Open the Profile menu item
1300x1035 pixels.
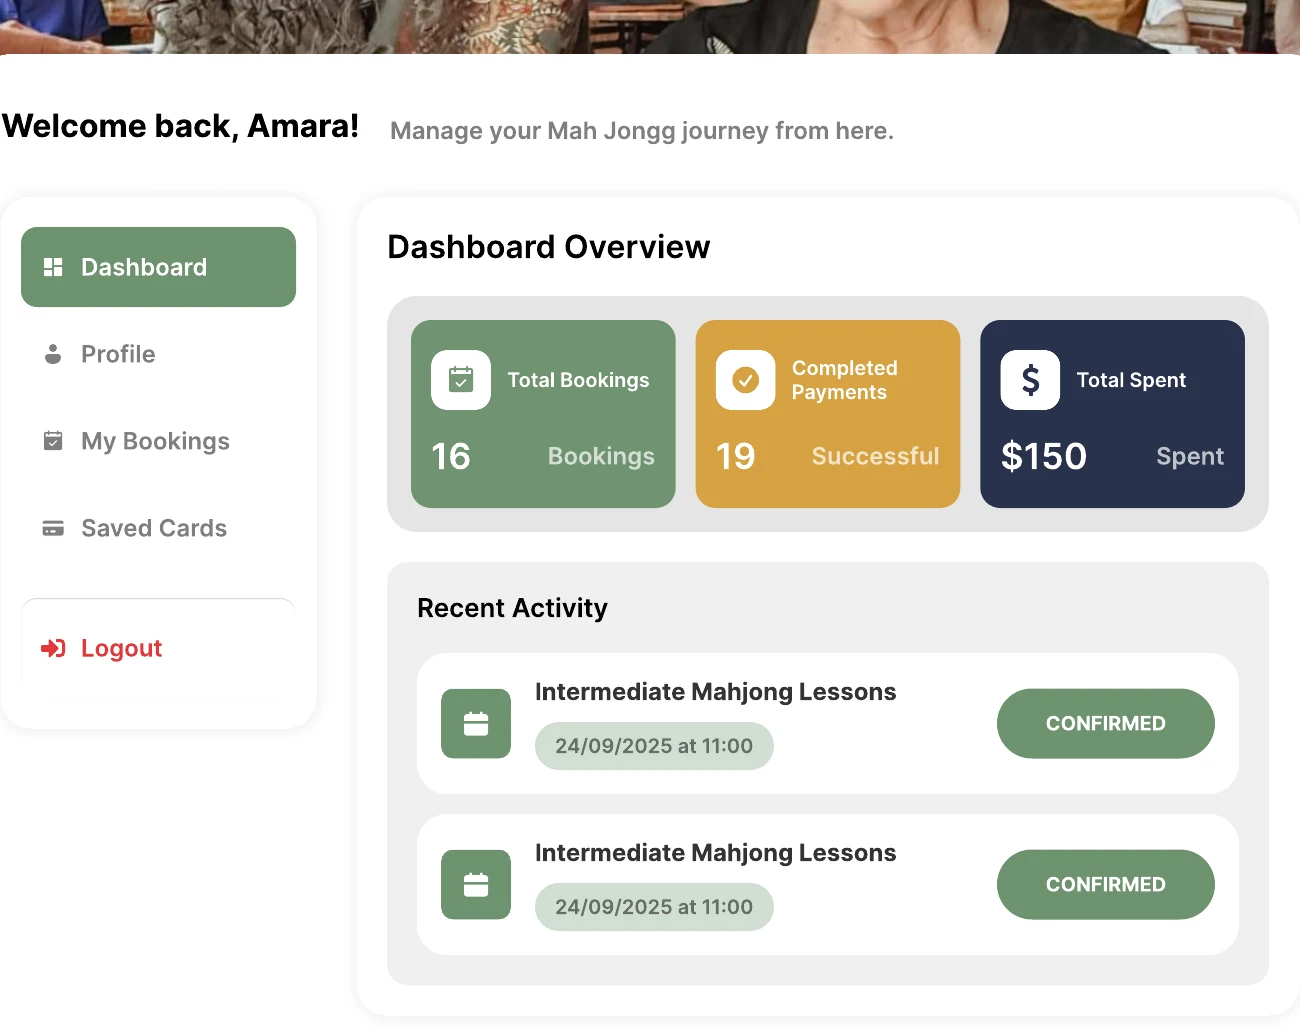[x=158, y=354]
